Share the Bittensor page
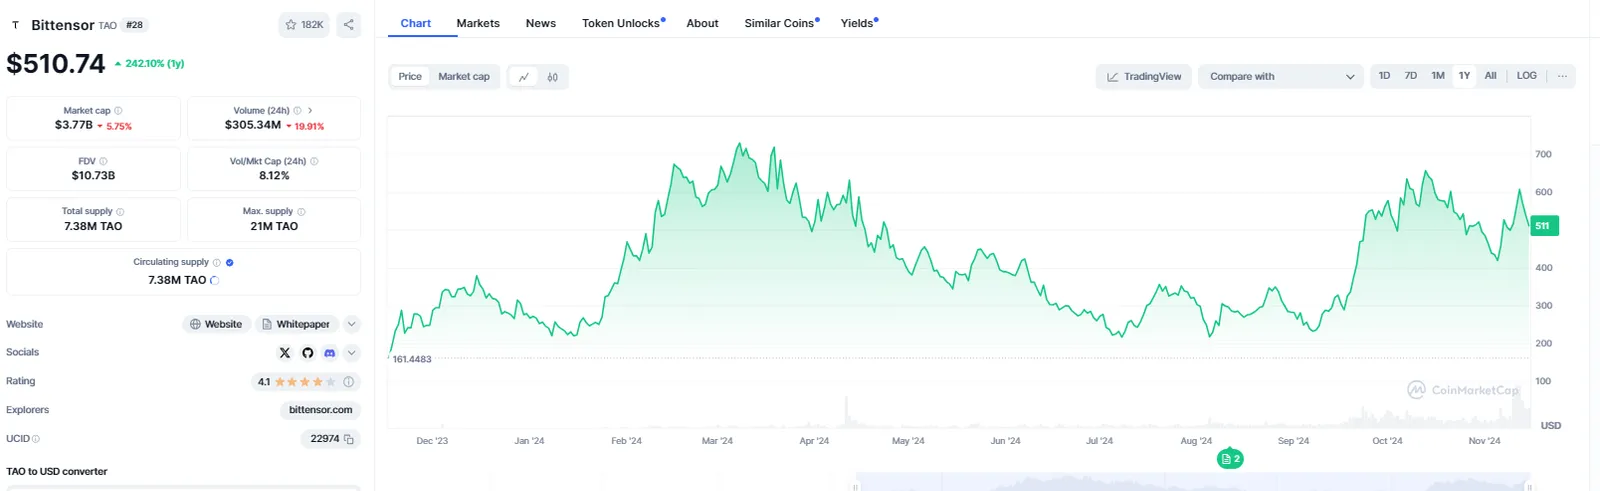The height and width of the screenshot is (491, 1600). [x=348, y=25]
